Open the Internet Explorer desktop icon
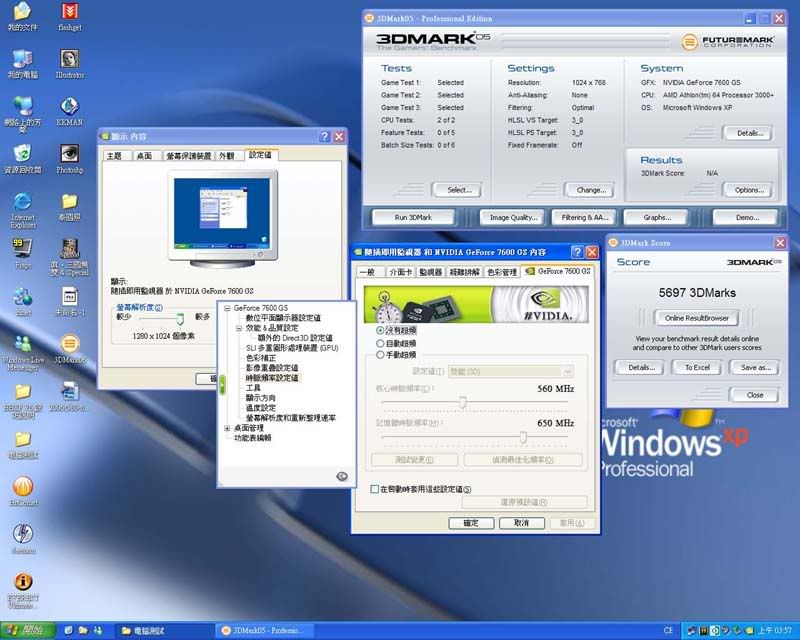This screenshot has height=640, width=800. 22,210
